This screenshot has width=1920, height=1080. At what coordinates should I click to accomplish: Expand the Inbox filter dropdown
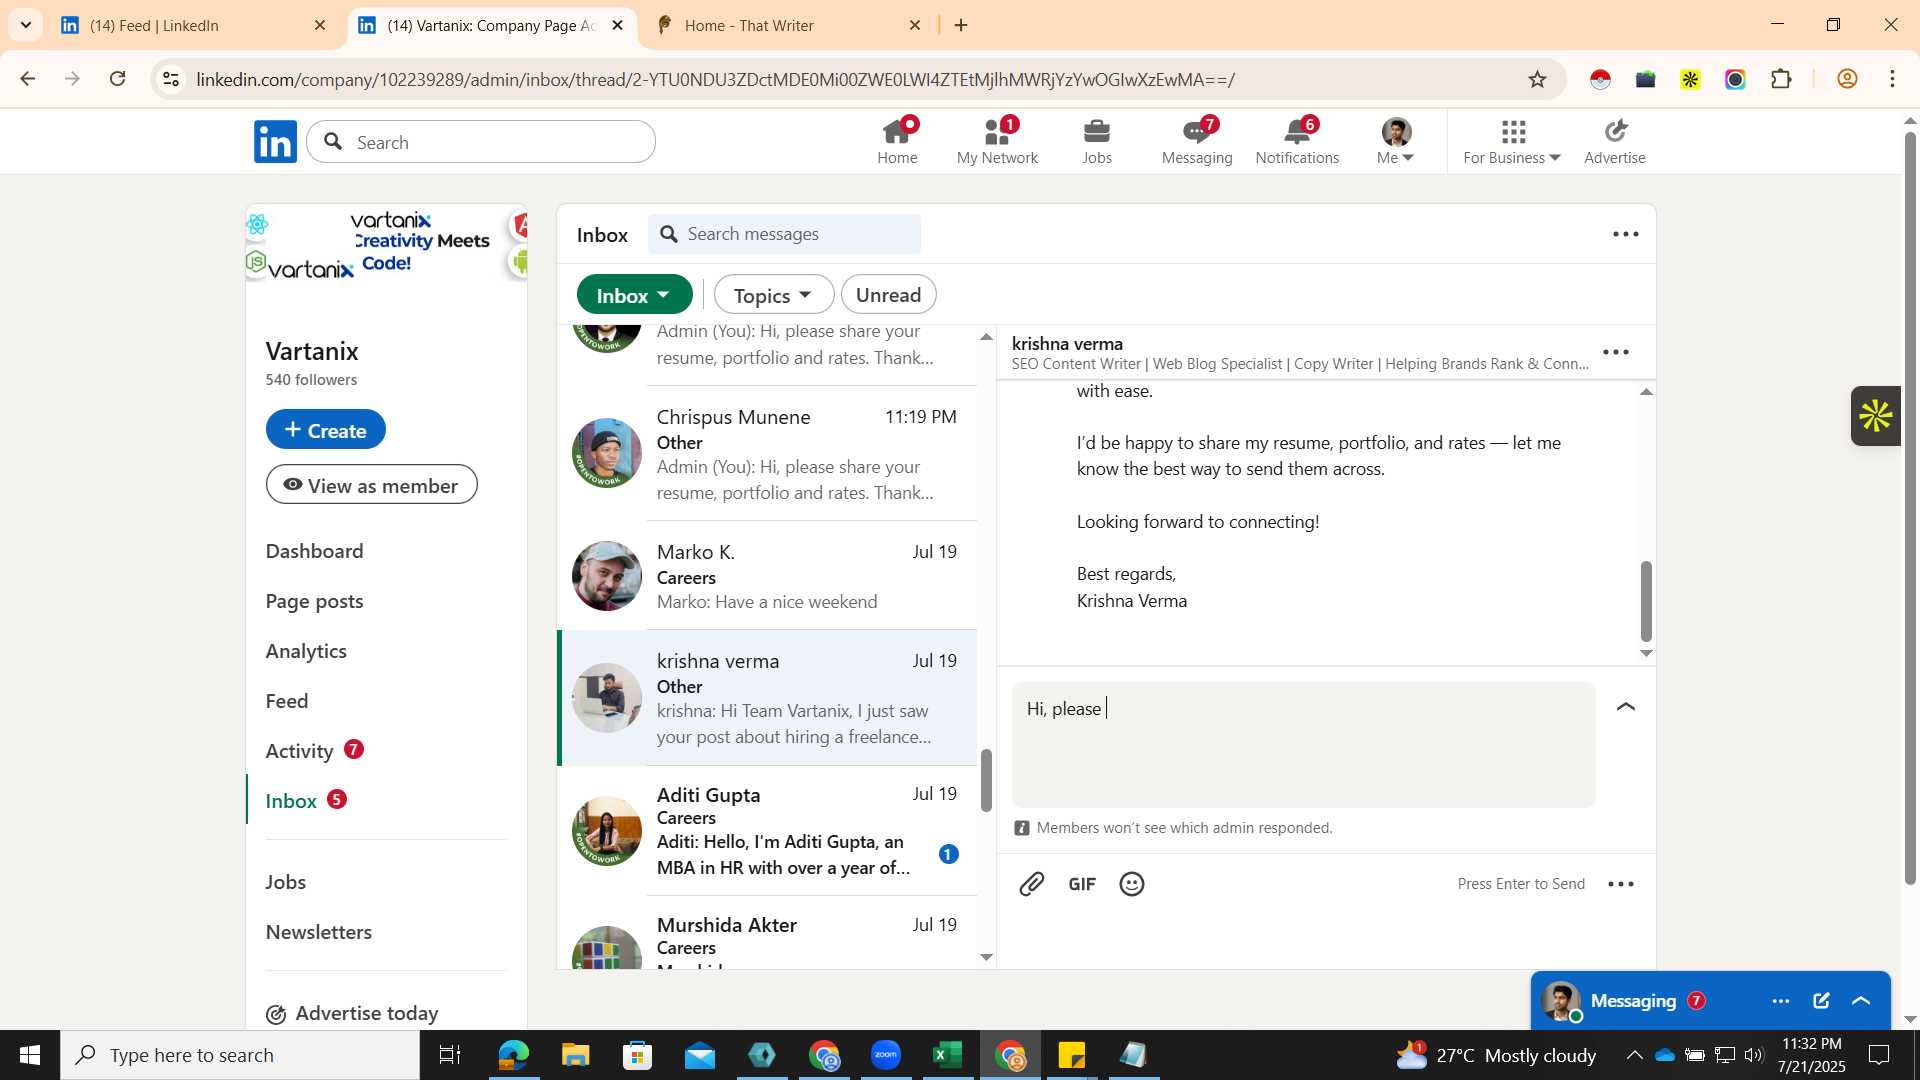pos(634,295)
